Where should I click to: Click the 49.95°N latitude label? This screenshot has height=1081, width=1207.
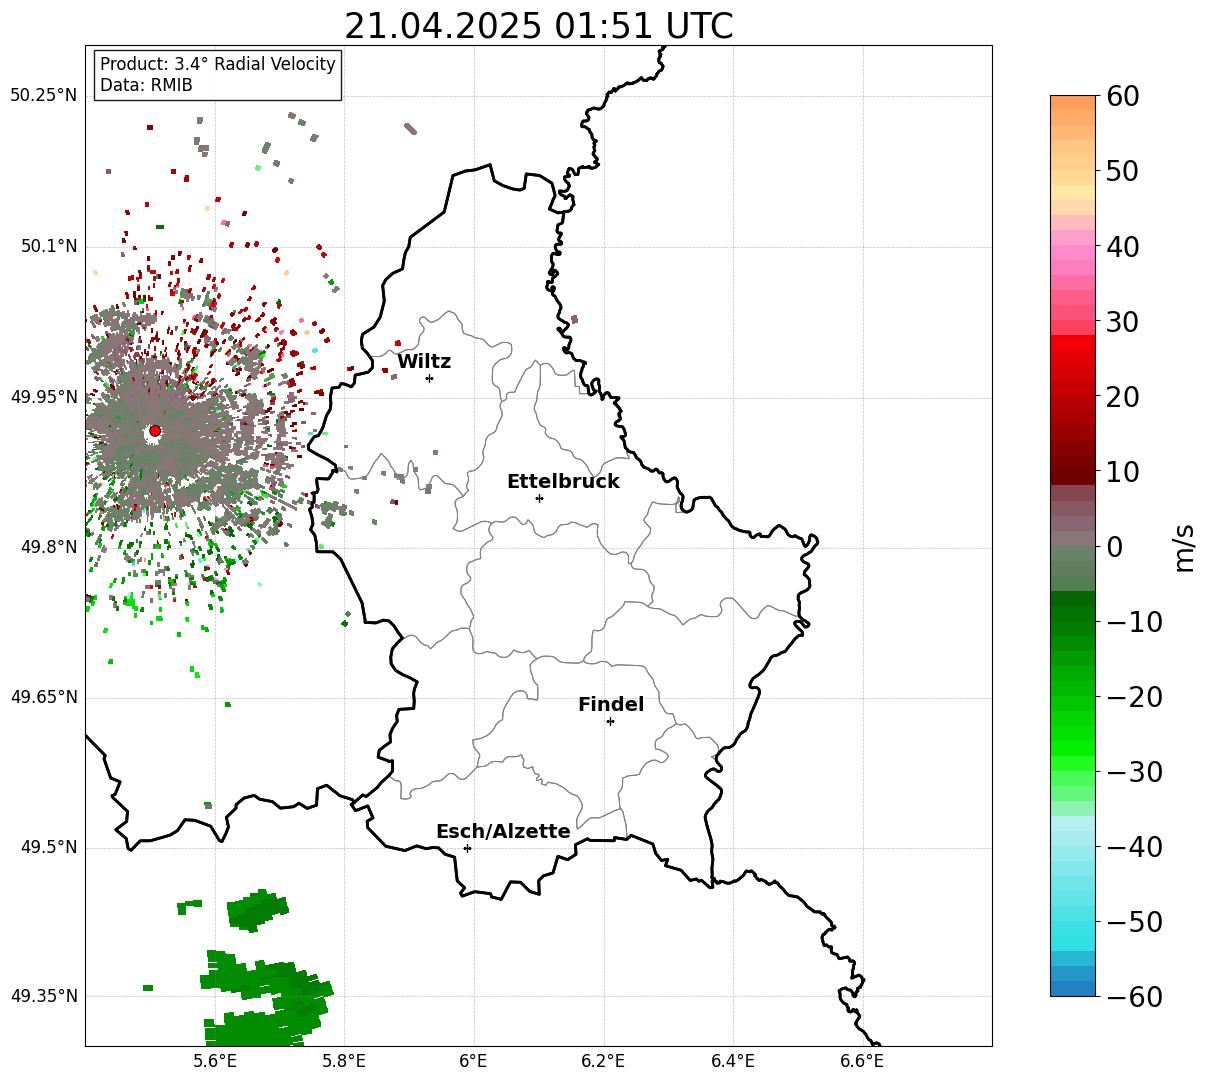point(43,397)
